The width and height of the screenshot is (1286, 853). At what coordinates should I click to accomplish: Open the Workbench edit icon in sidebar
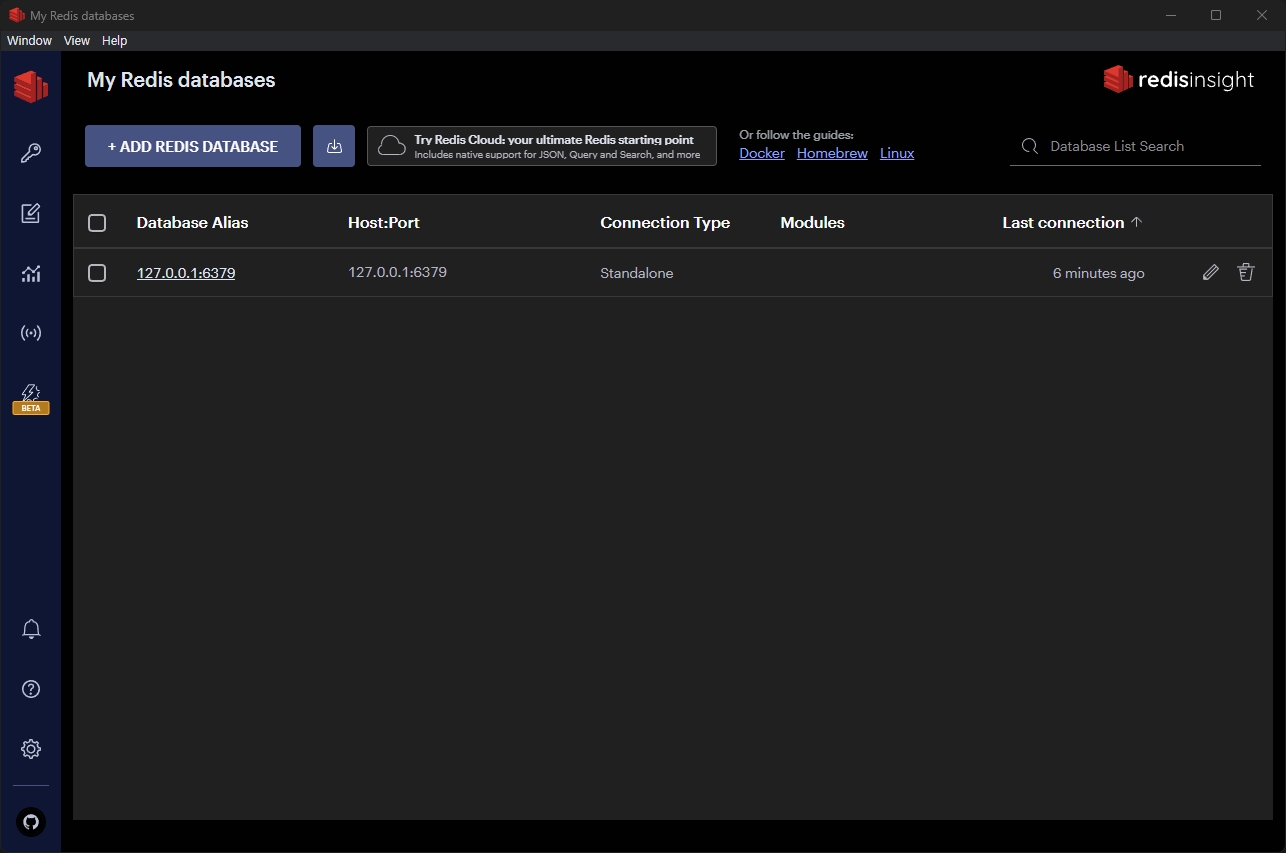(x=31, y=213)
